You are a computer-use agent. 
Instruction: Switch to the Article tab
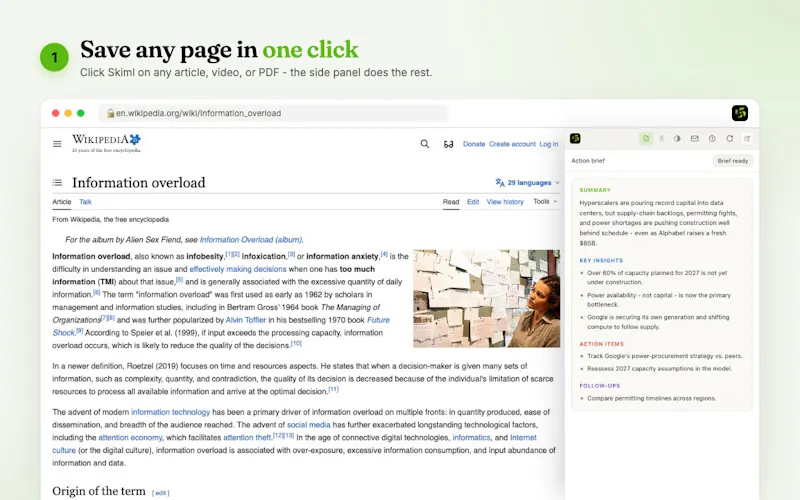[x=62, y=202]
